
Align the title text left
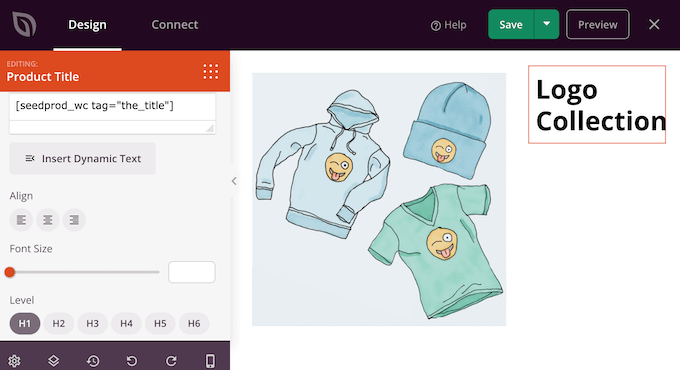(21, 220)
